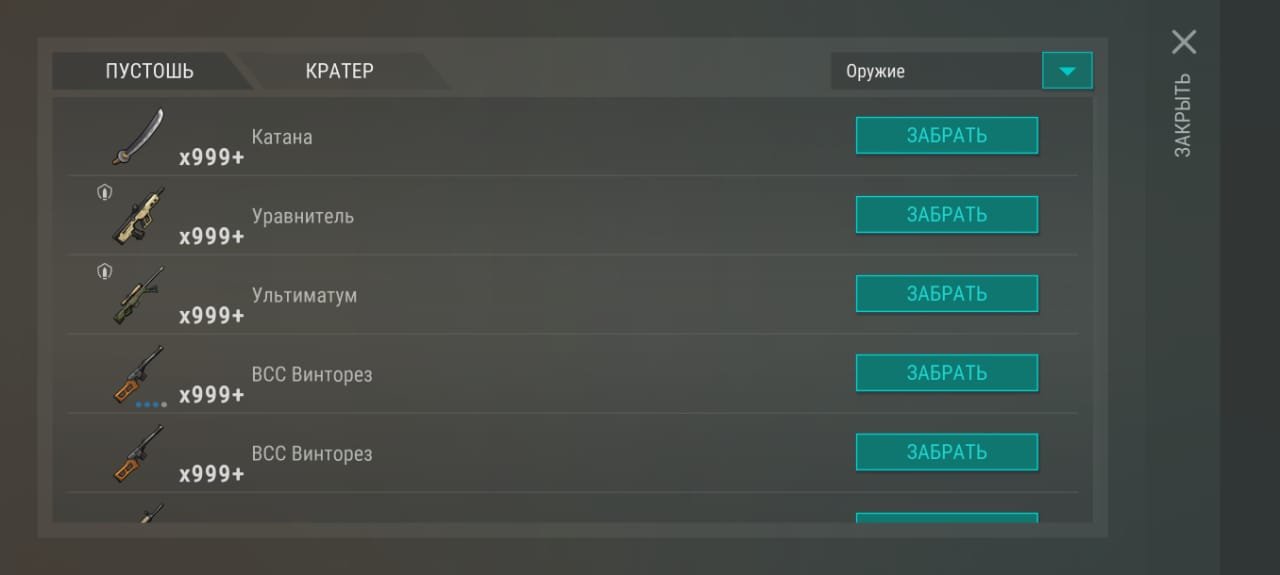The width and height of the screenshot is (1280, 575).
Task: Click the X close icon
Action: [x=1184, y=42]
